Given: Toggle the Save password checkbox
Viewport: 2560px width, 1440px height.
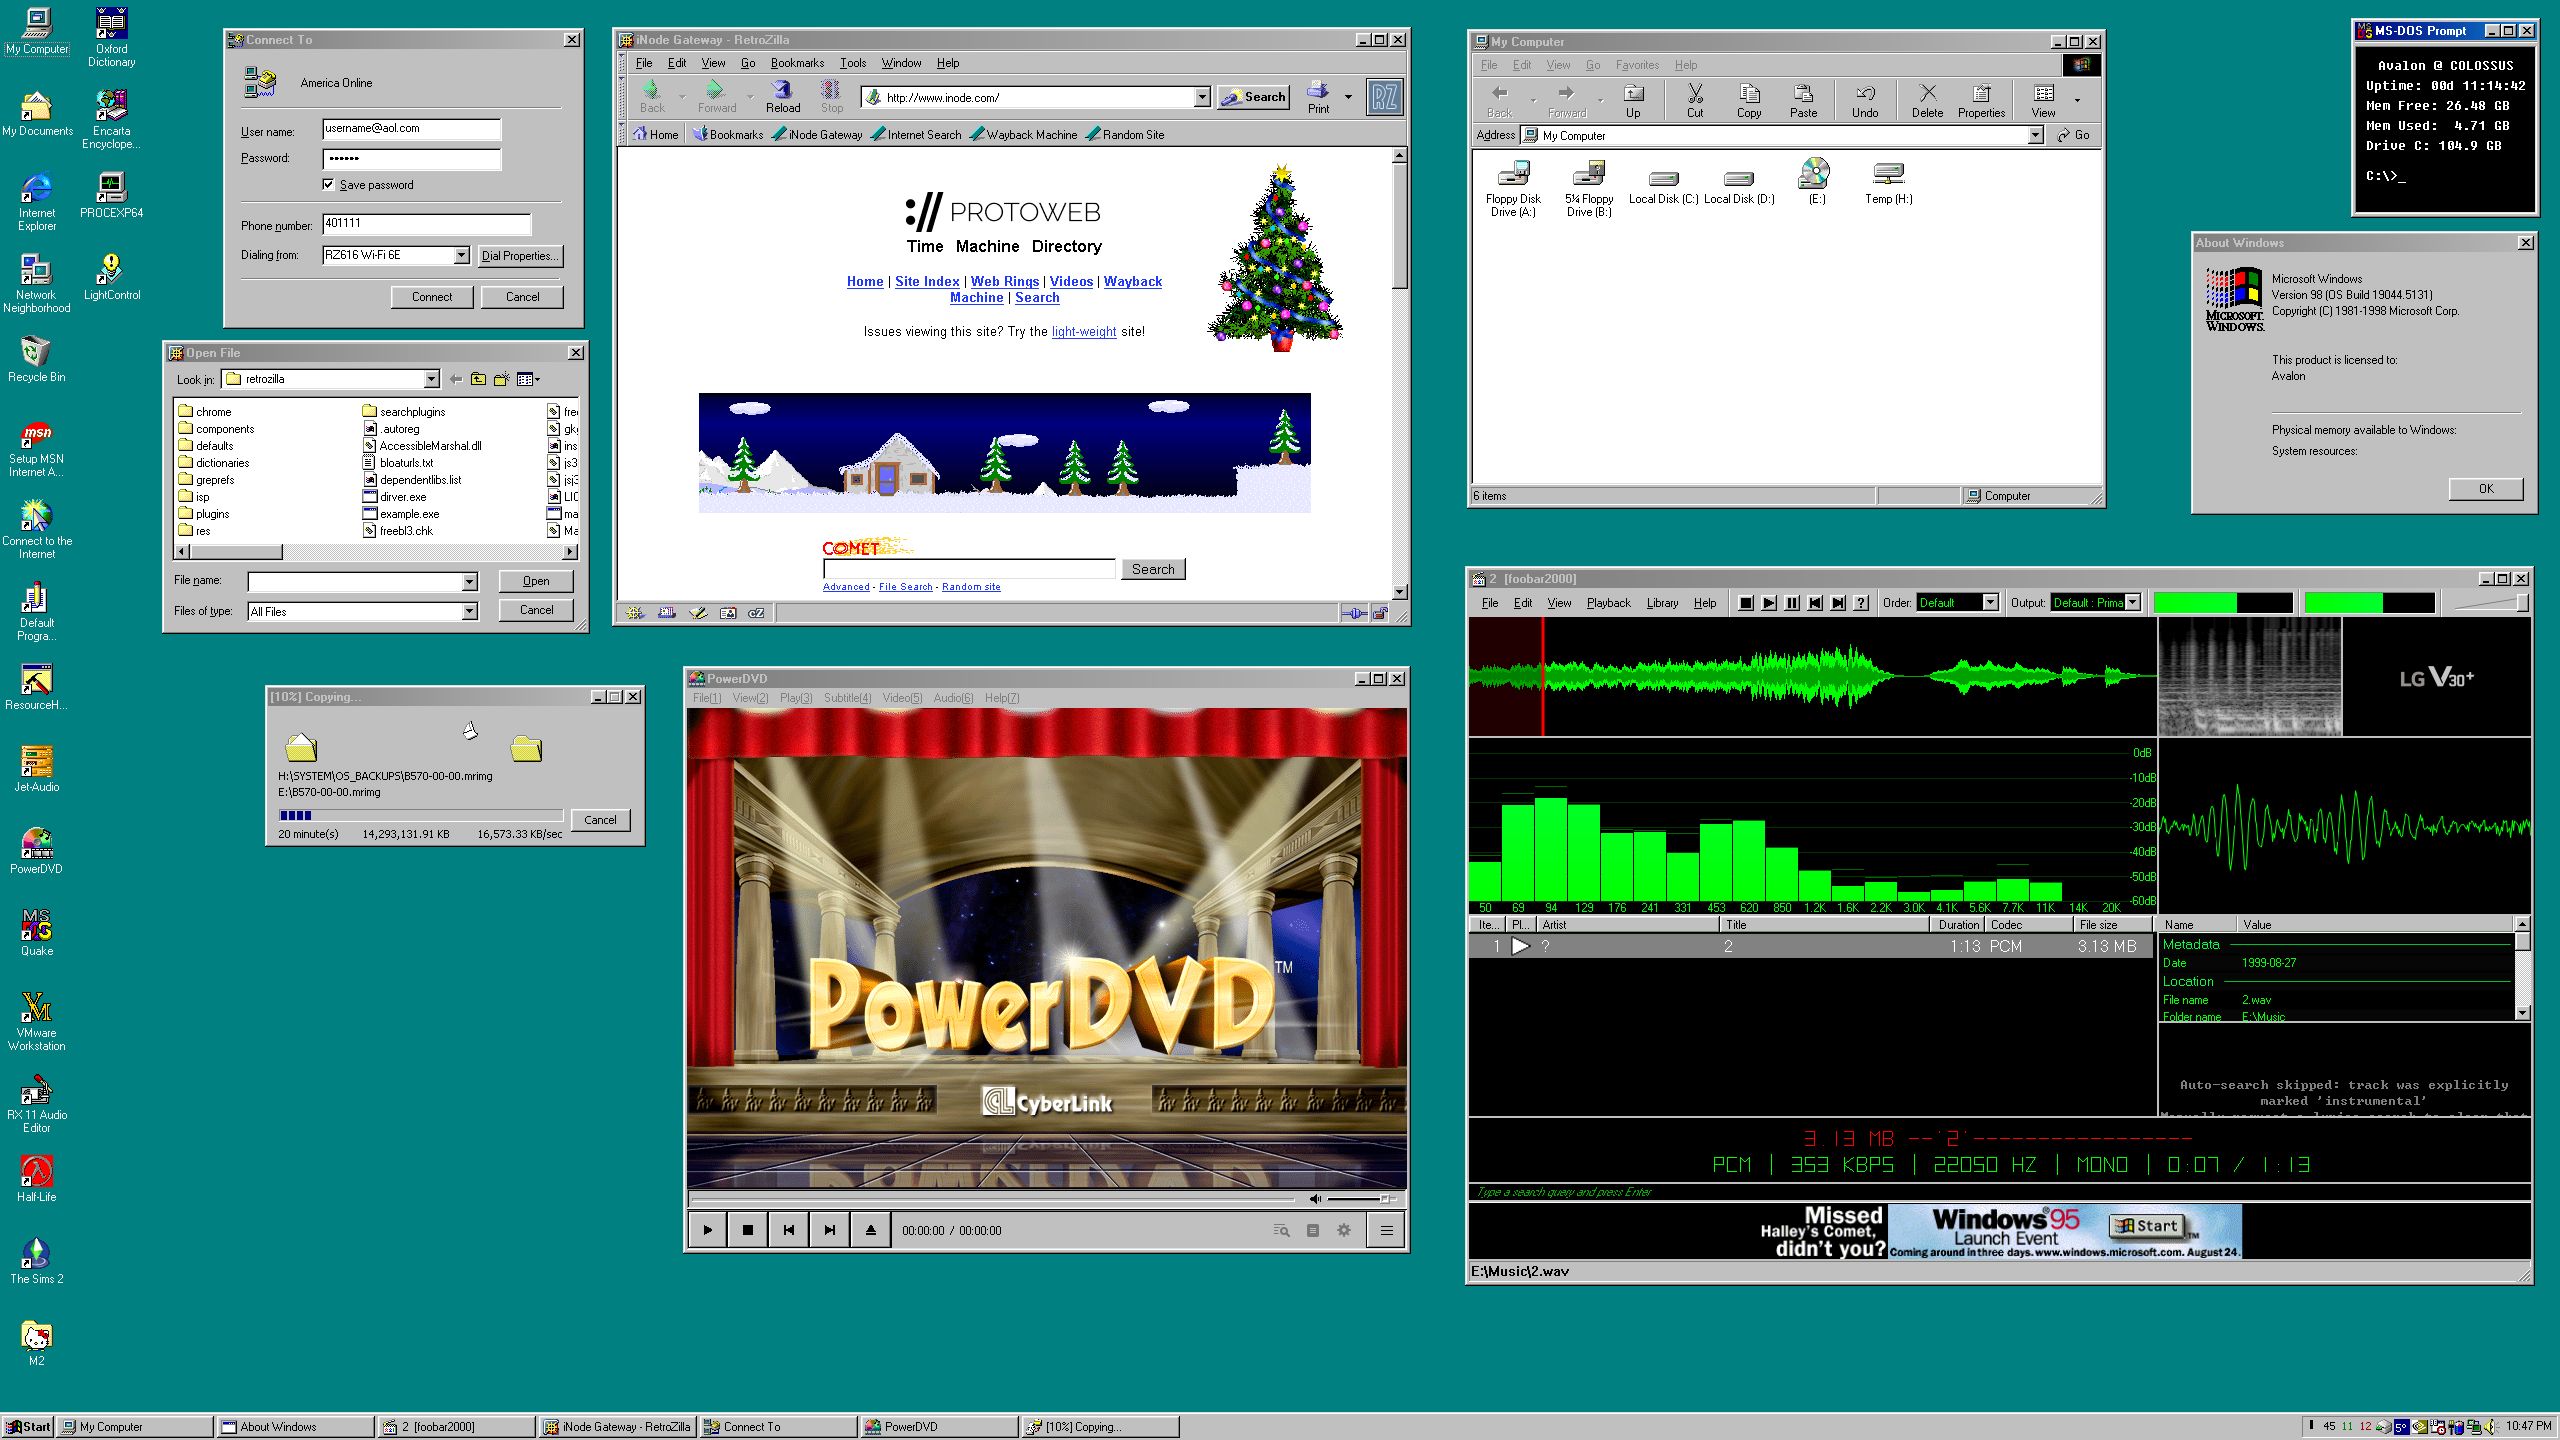Looking at the screenshot, I should [328, 184].
